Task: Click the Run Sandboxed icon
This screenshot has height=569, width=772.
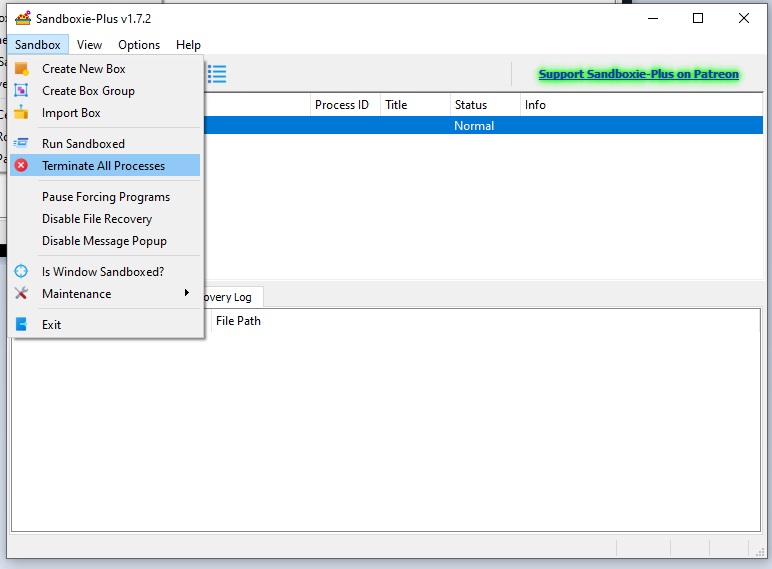Action: pyautogui.click(x=21, y=143)
